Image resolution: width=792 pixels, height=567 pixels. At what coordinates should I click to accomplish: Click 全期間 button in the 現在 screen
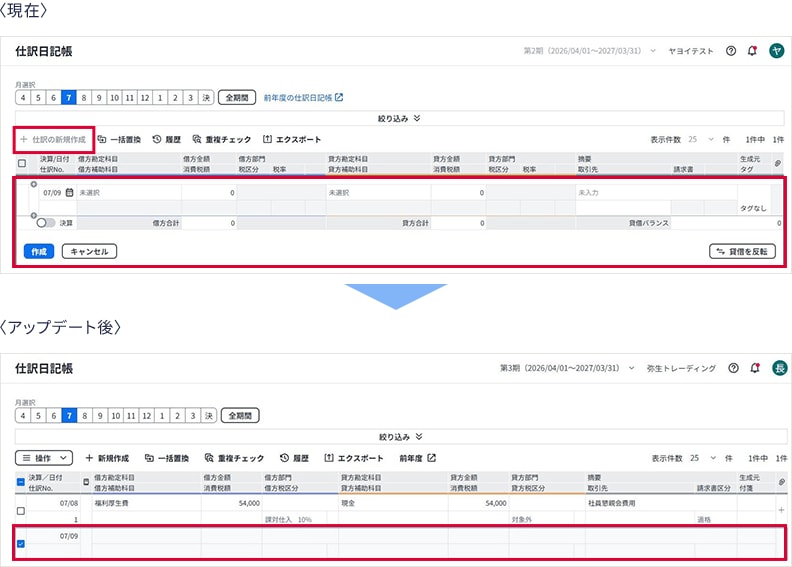(x=237, y=97)
